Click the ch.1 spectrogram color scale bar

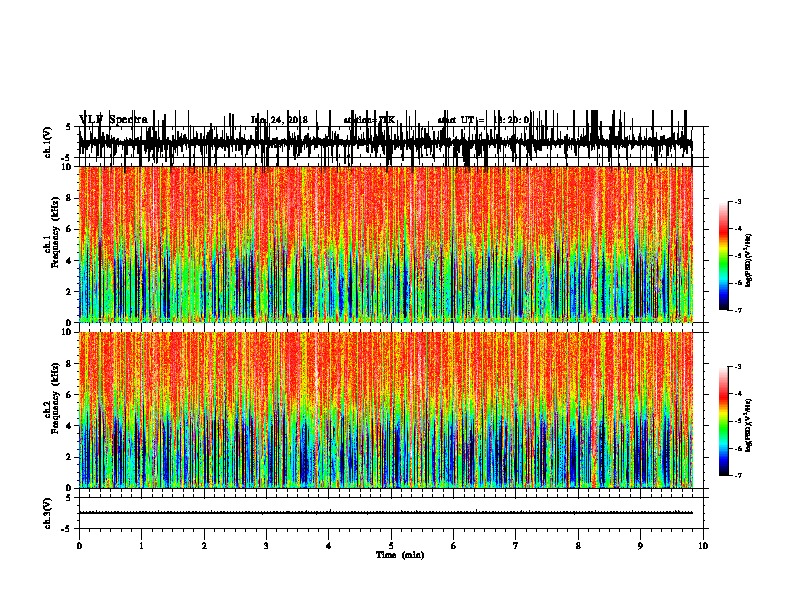tap(724, 256)
